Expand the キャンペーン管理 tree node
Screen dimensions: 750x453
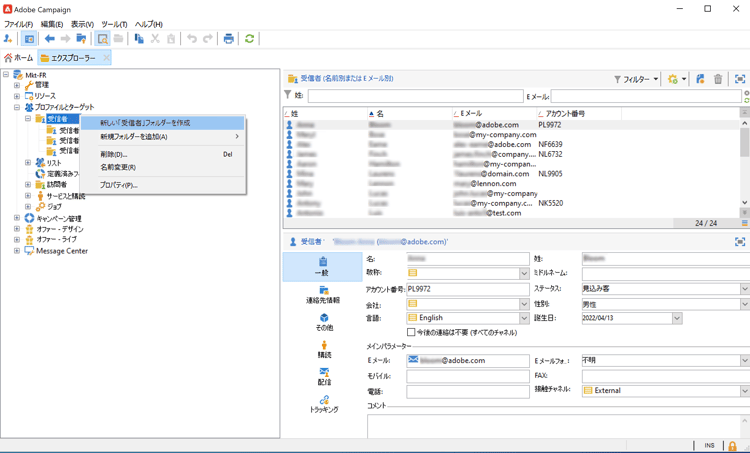17,218
